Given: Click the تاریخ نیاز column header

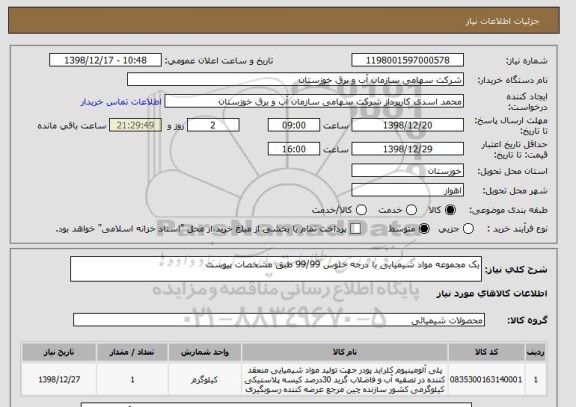Looking at the screenshot, I should tap(59, 352).
